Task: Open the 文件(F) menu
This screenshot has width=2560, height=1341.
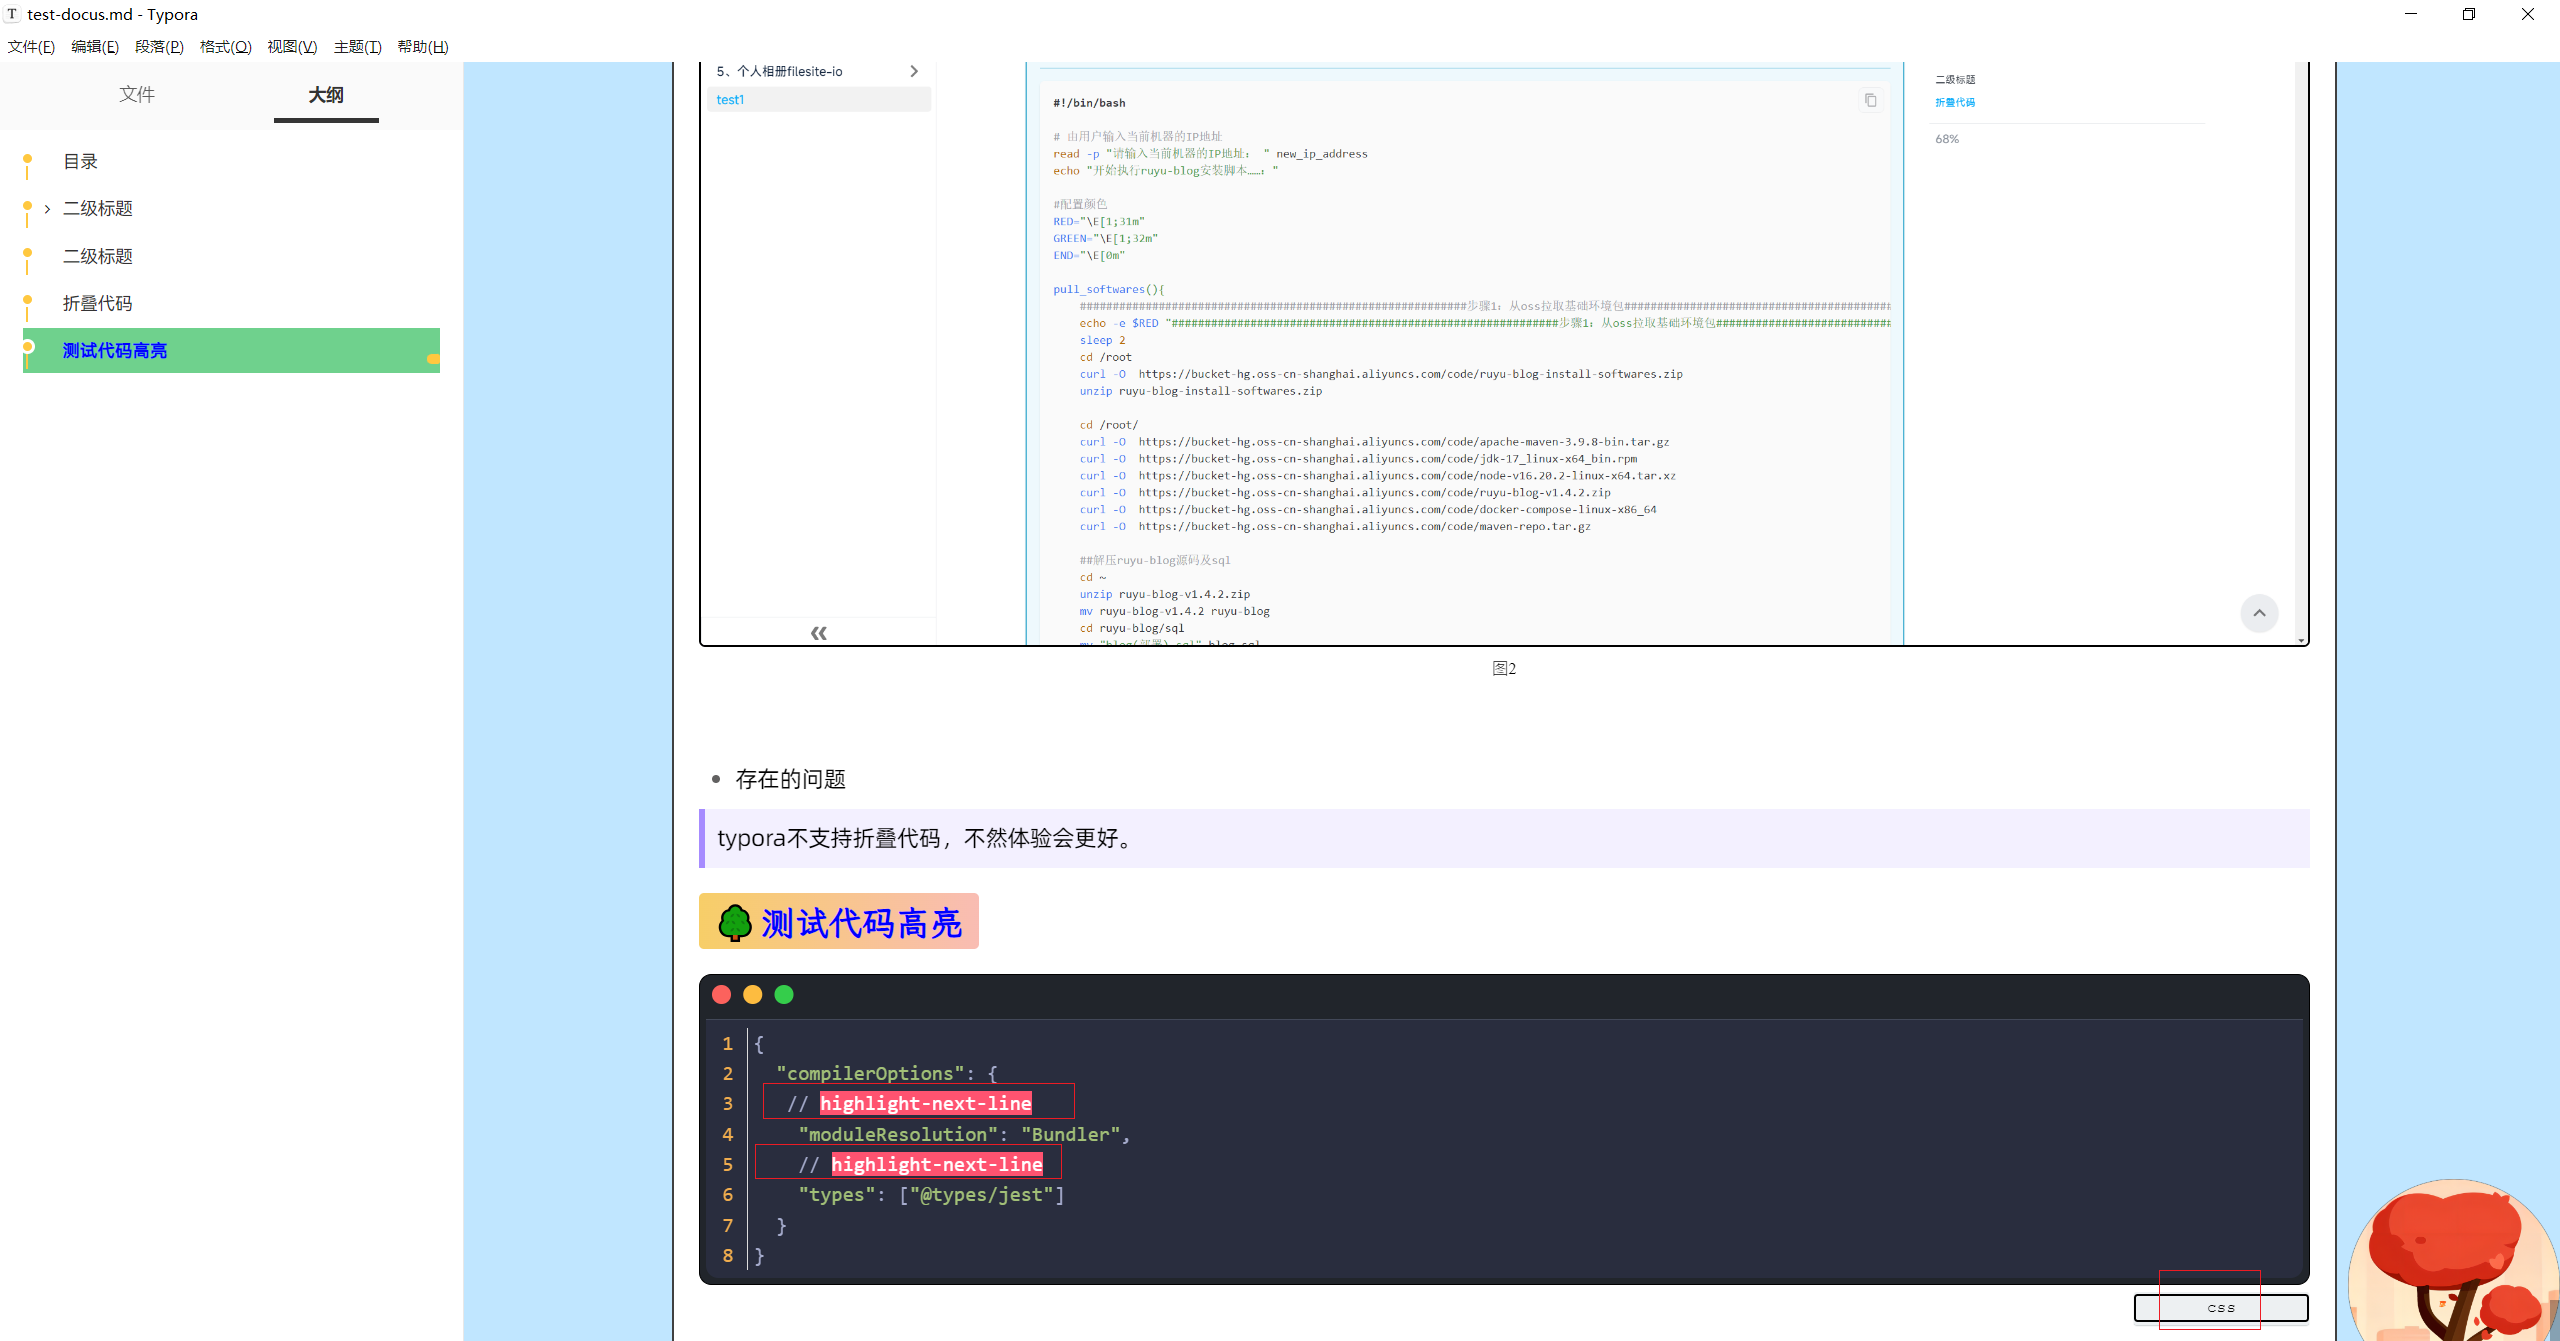Action: [x=31, y=47]
